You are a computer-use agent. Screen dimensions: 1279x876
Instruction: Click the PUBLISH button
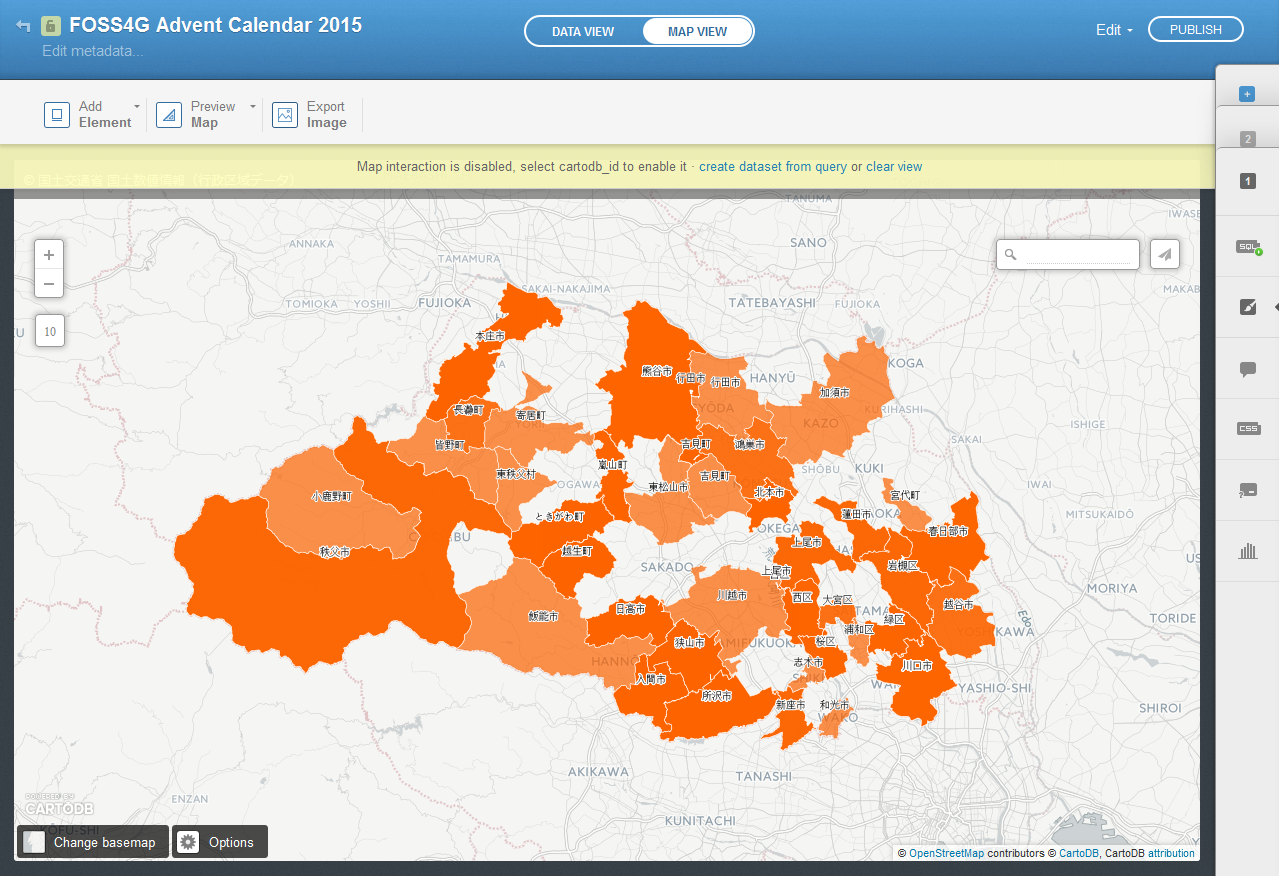pyautogui.click(x=1195, y=30)
